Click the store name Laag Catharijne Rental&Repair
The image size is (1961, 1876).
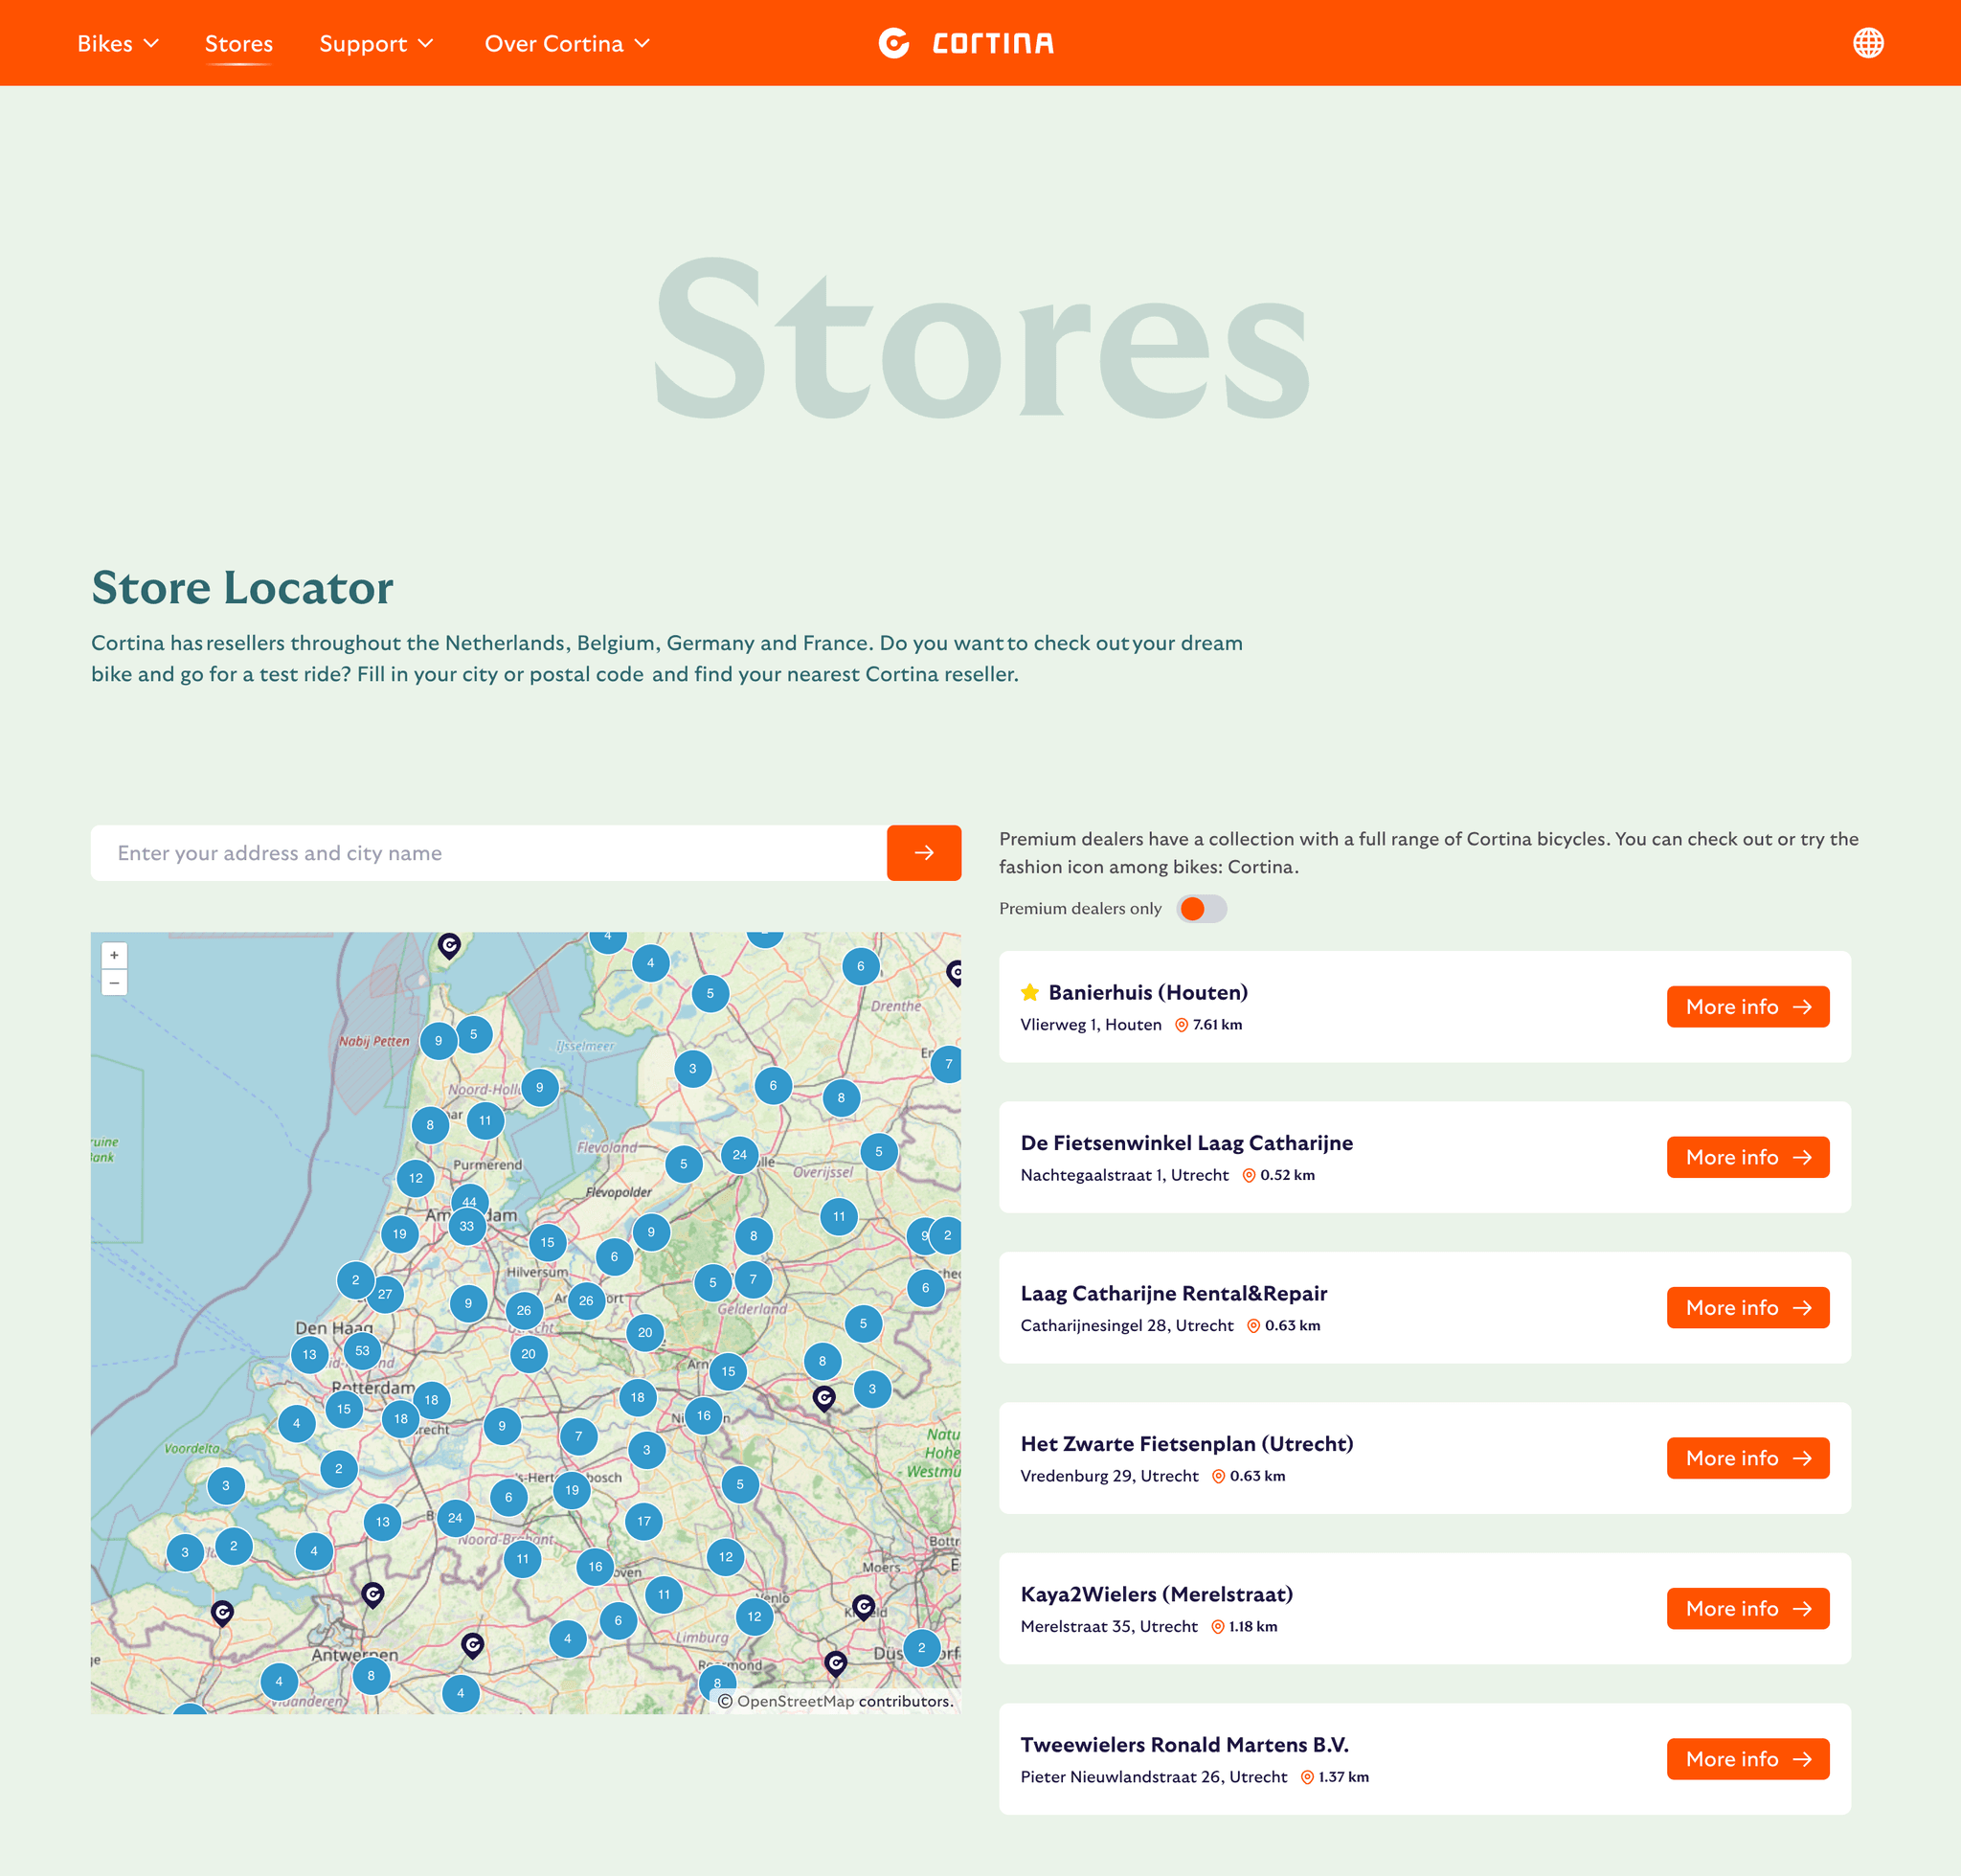pos(1173,1293)
